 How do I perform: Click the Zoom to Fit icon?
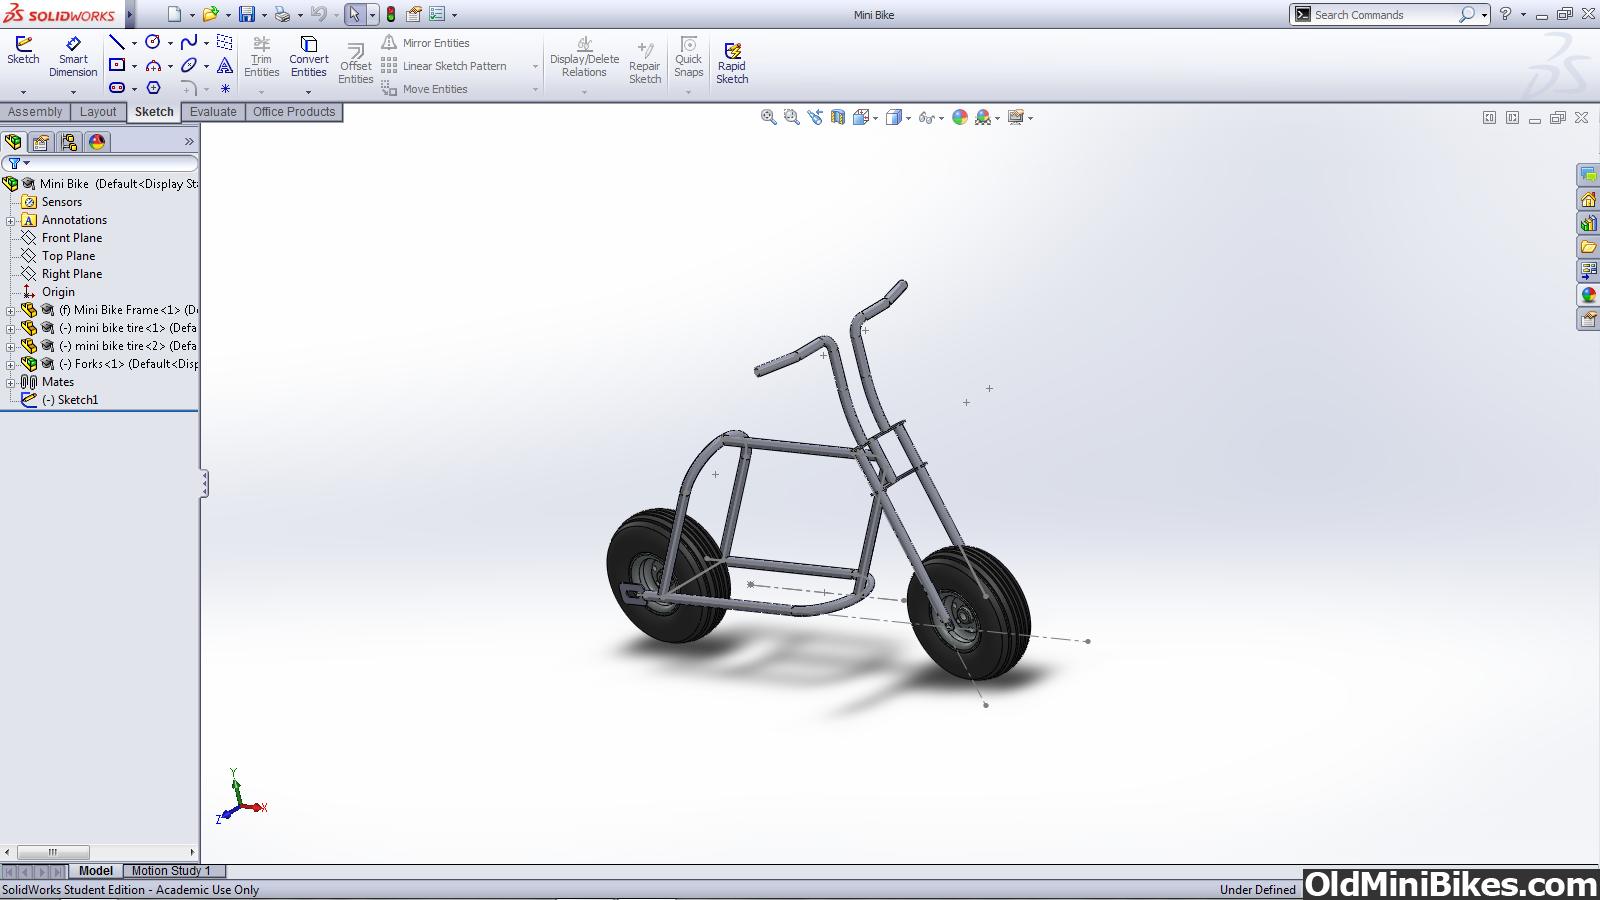(x=768, y=117)
